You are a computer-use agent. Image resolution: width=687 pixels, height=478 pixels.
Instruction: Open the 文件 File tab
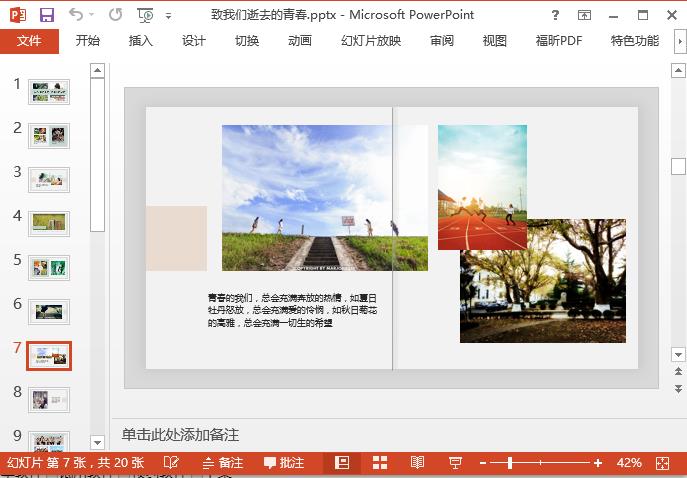tap(29, 41)
